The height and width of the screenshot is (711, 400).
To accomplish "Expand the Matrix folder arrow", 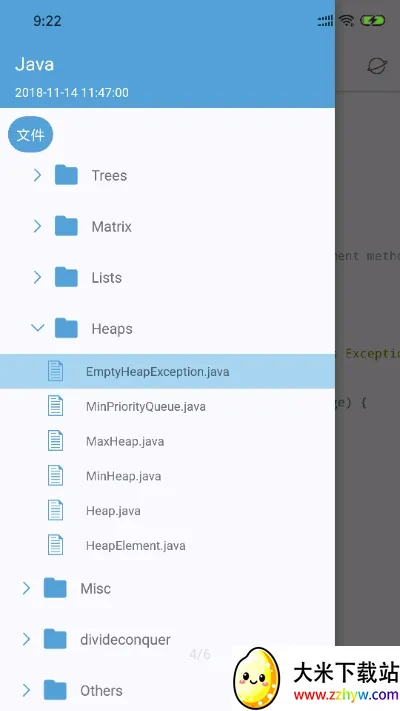I will 37,226.
